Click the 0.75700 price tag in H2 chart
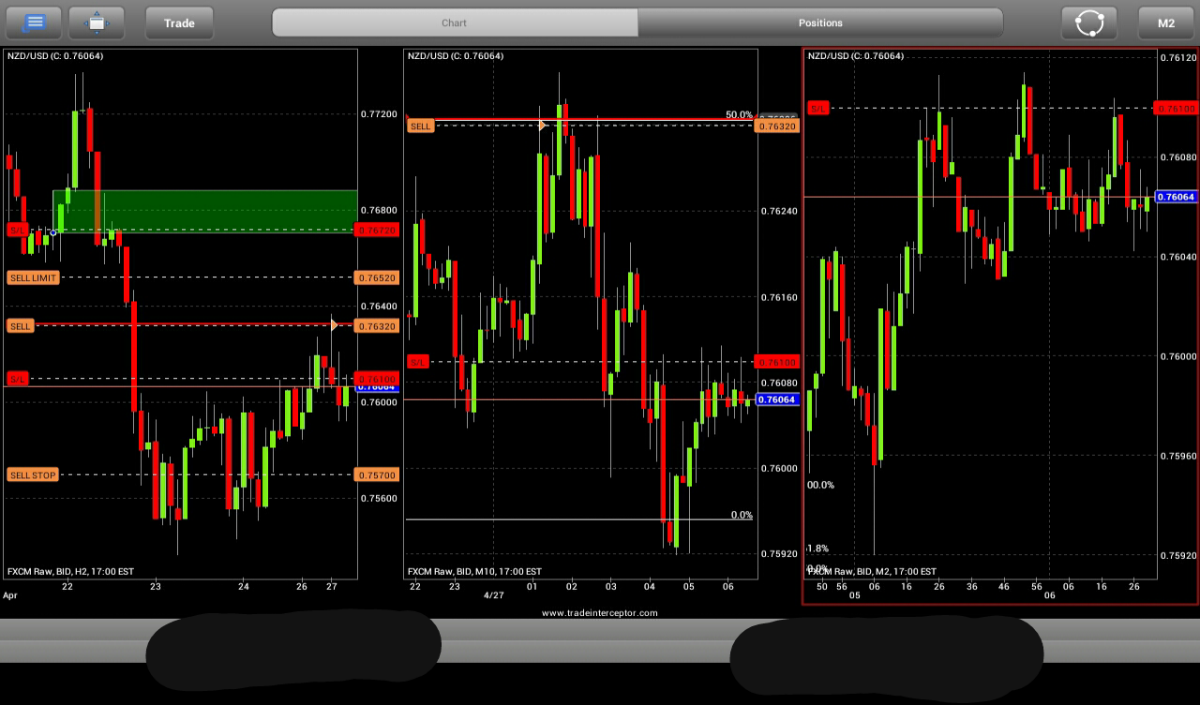Viewport: 1200px width, 705px height. pos(377,475)
